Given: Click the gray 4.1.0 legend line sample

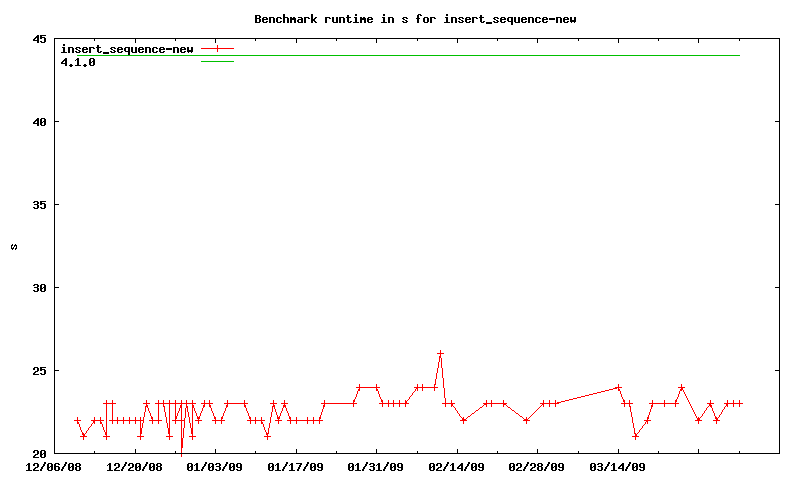Looking at the screenshot, I should (x=217, y=62).
